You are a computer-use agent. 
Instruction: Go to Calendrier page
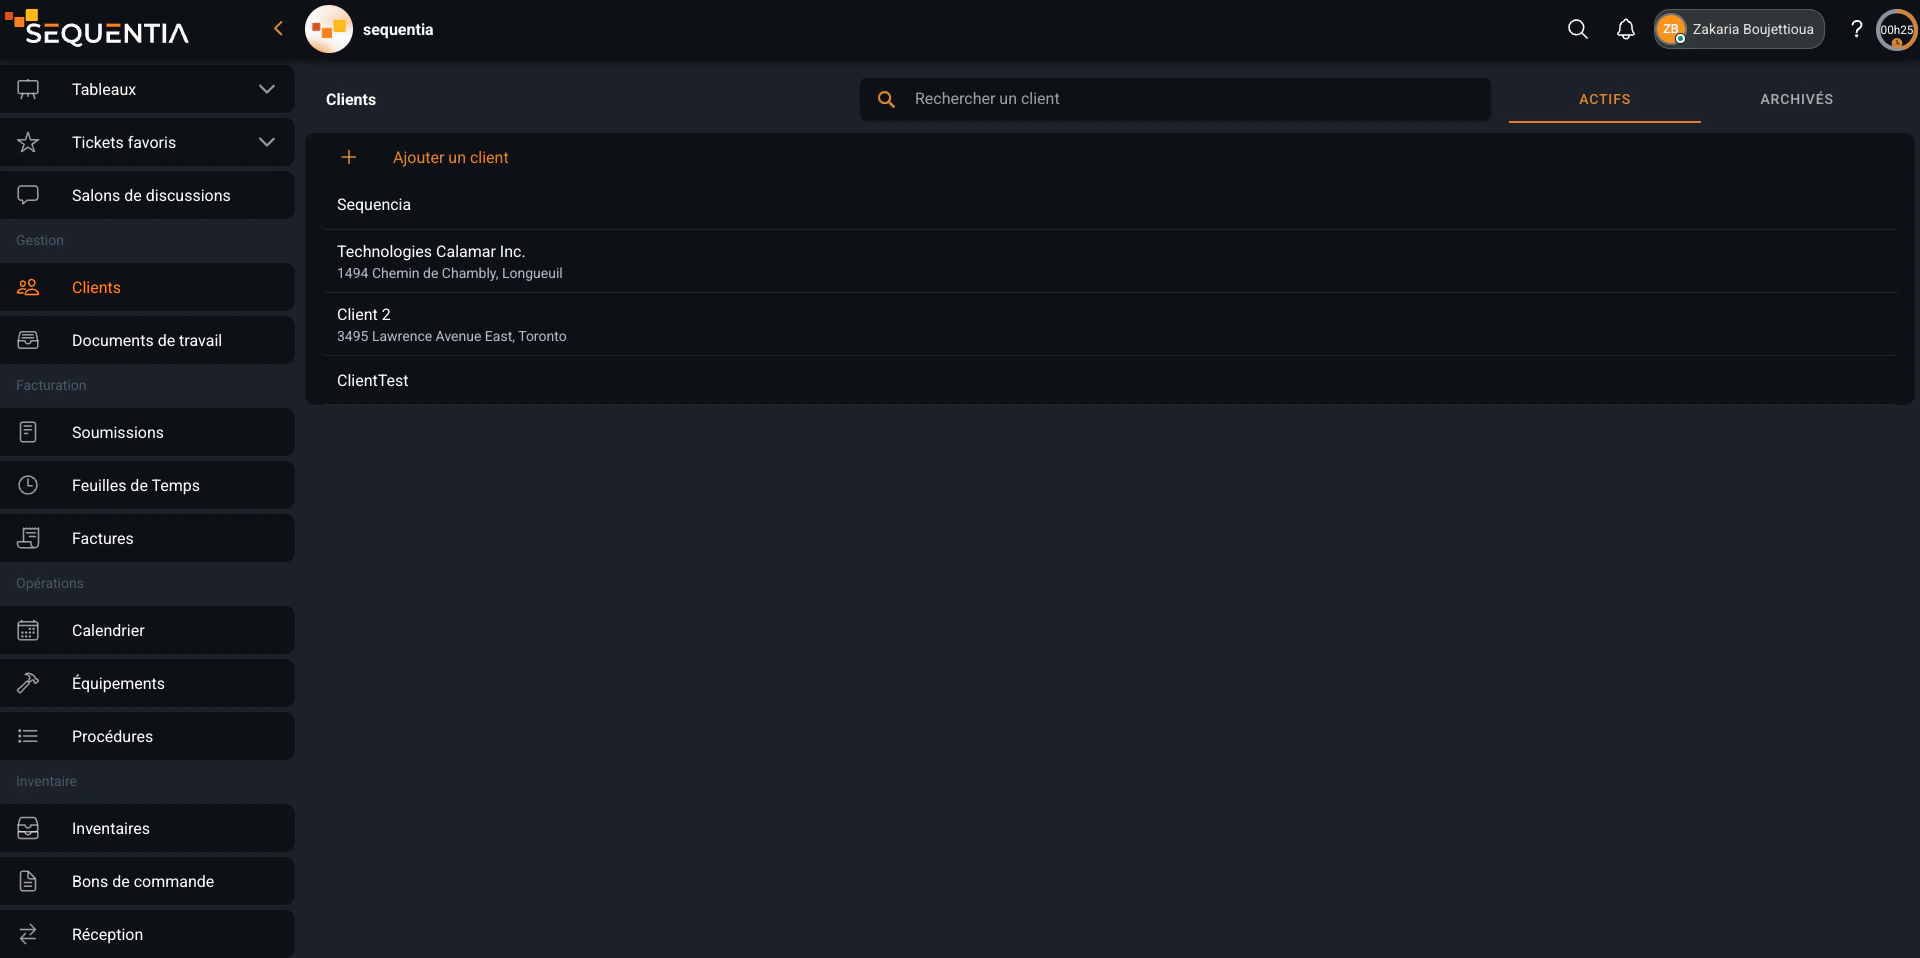tap(147, 630)
